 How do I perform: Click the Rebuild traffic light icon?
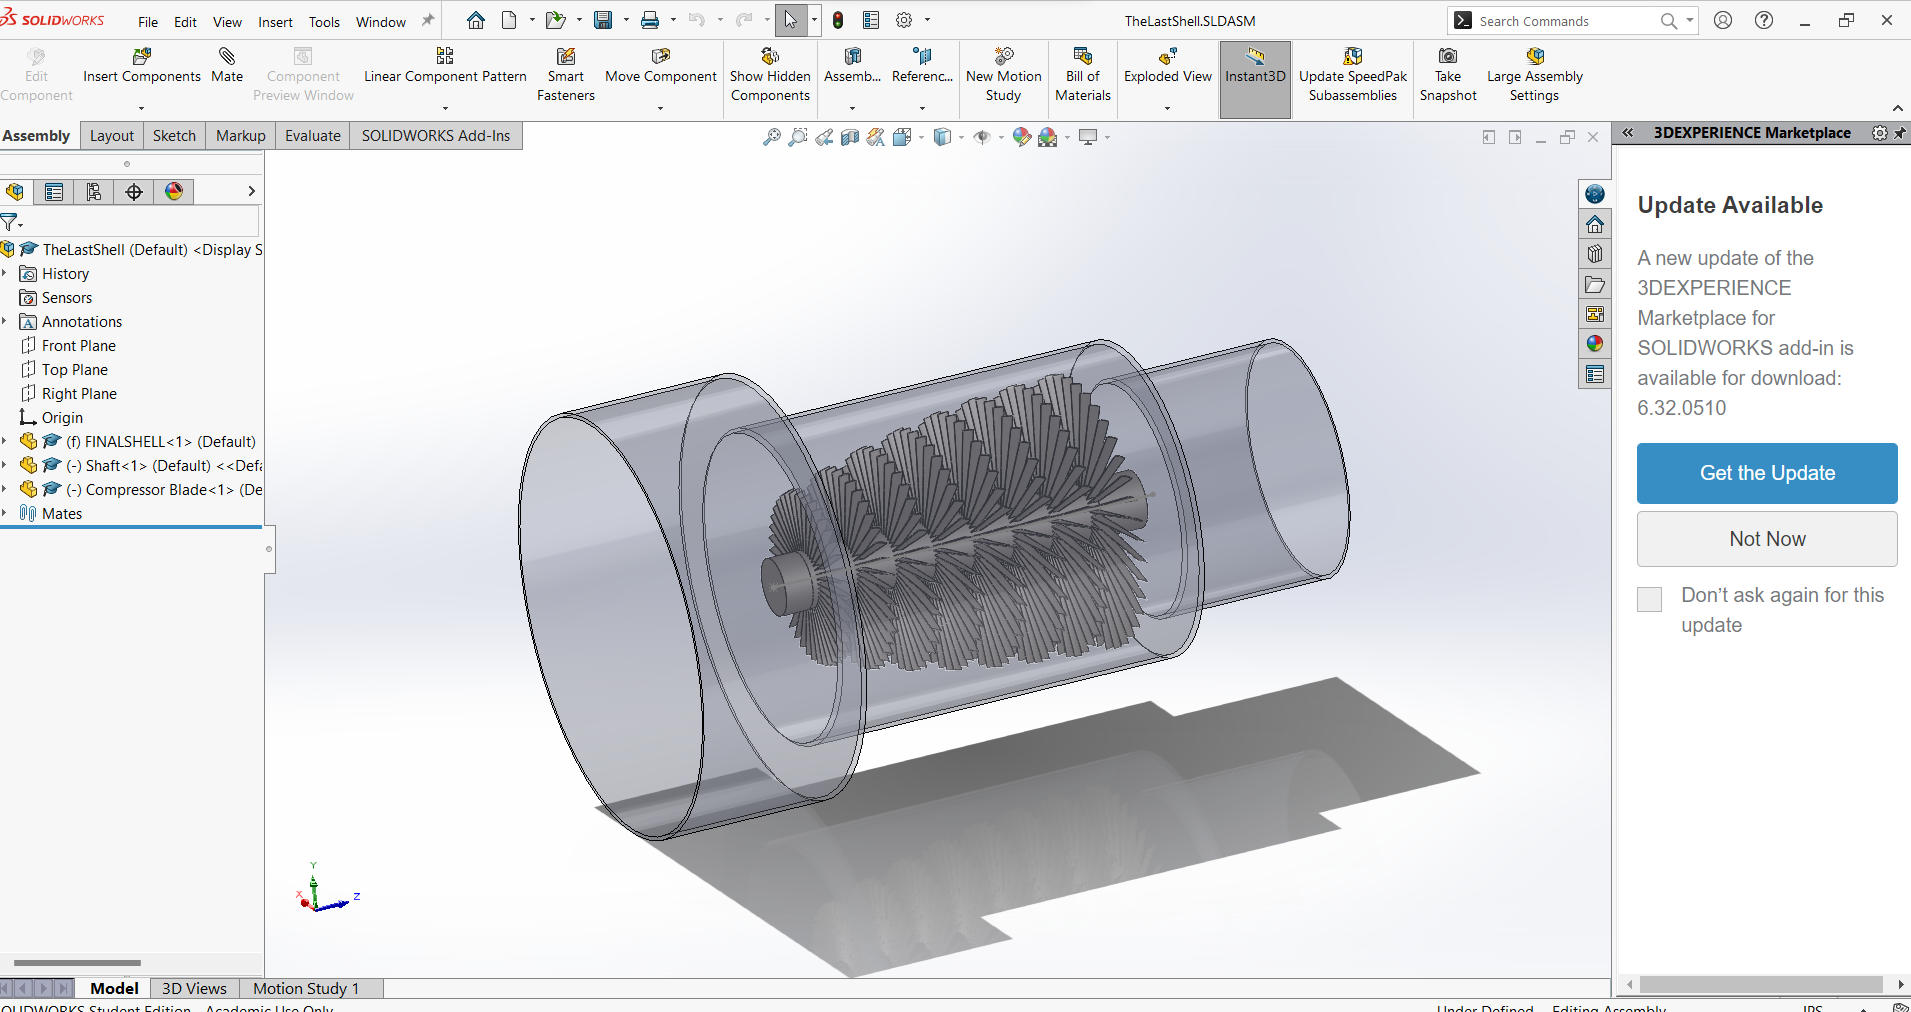tap(838, 20)
